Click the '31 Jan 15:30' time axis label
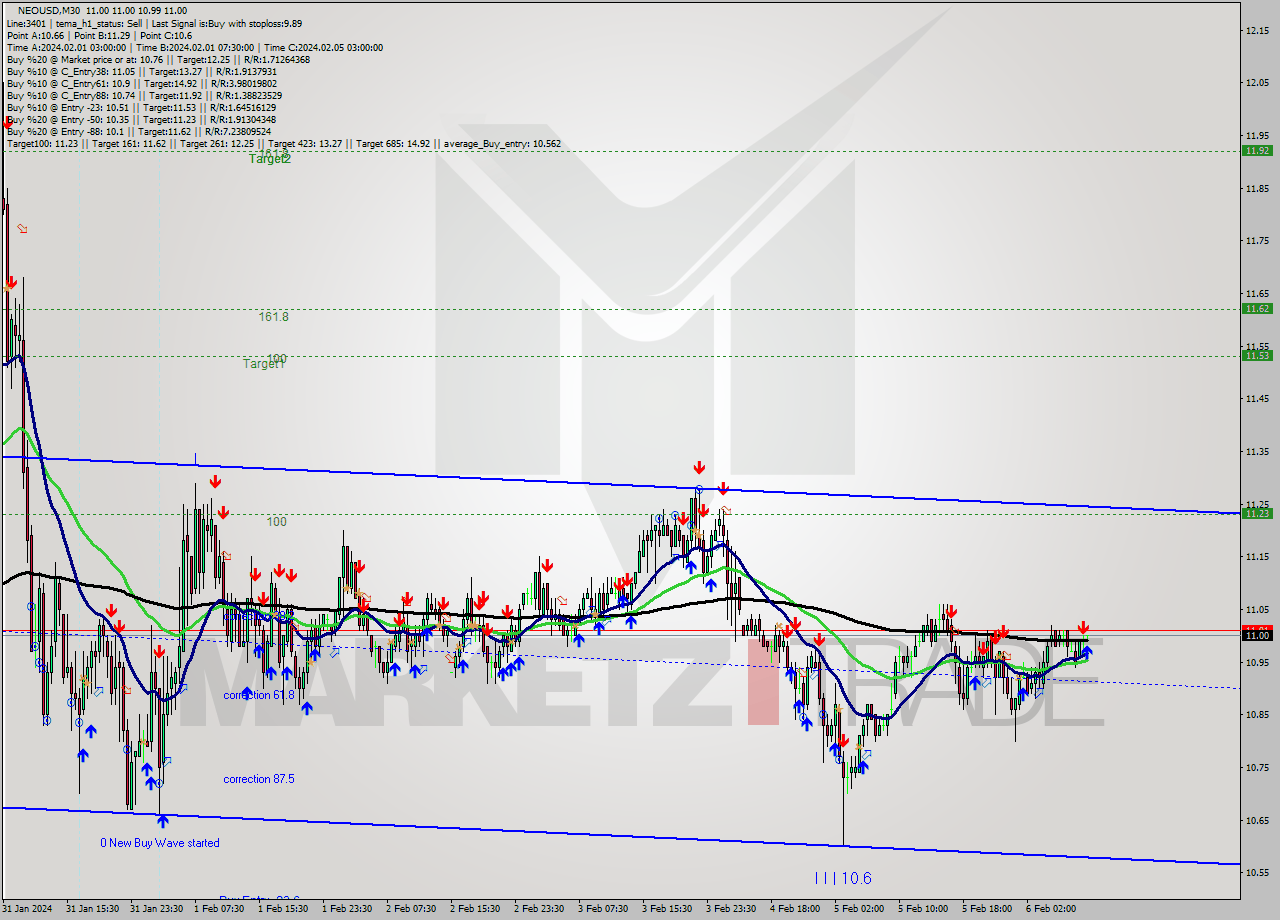 click(92, 909)
